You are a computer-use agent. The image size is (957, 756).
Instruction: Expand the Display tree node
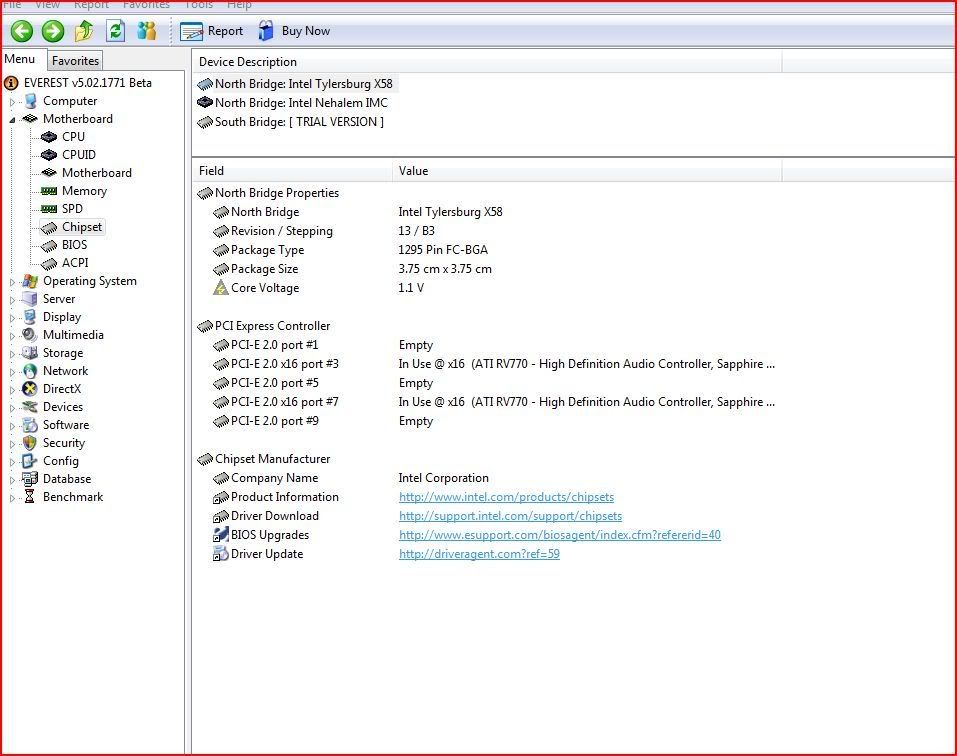12,318
